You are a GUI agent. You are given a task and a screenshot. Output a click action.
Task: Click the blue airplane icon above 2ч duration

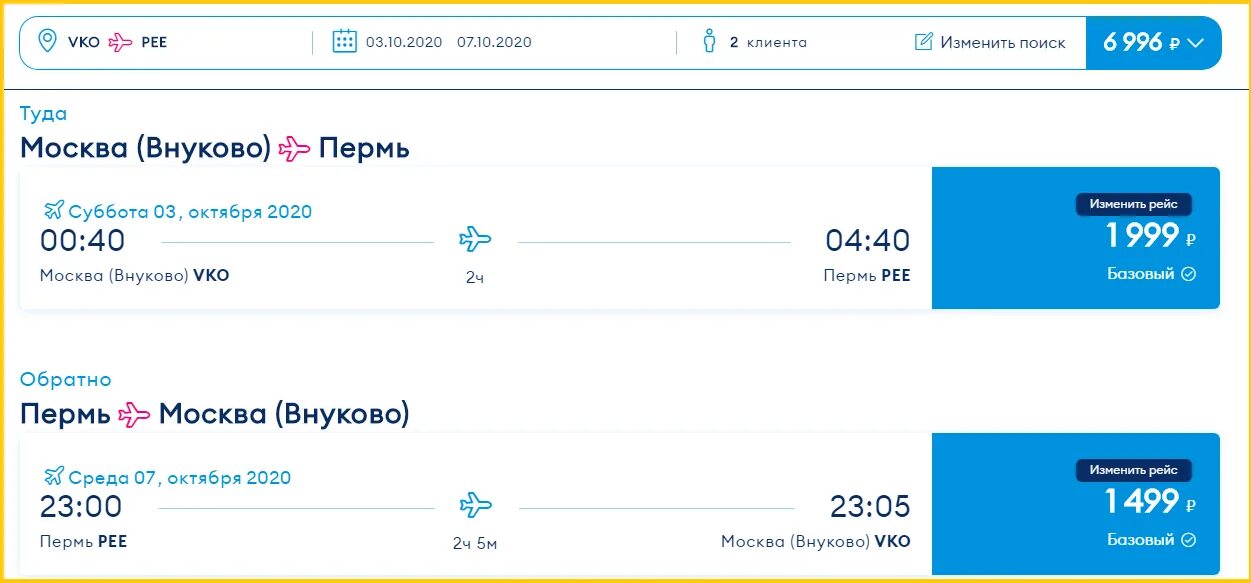coord(476,239)
